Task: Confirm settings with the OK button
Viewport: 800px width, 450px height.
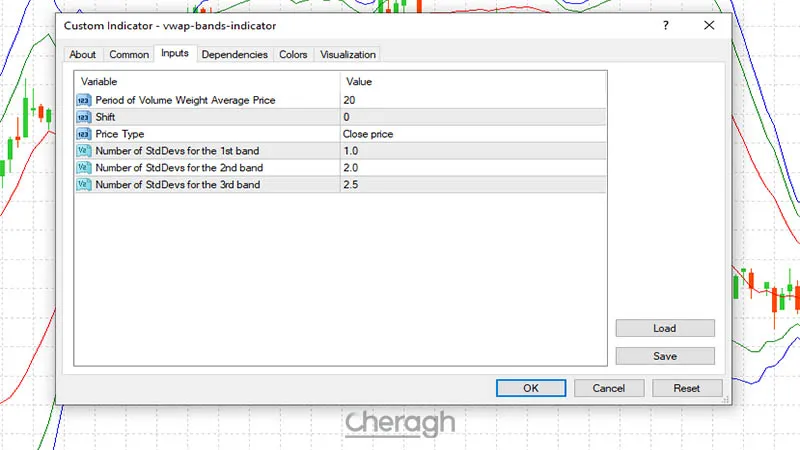Action: [x=531, y=388]
